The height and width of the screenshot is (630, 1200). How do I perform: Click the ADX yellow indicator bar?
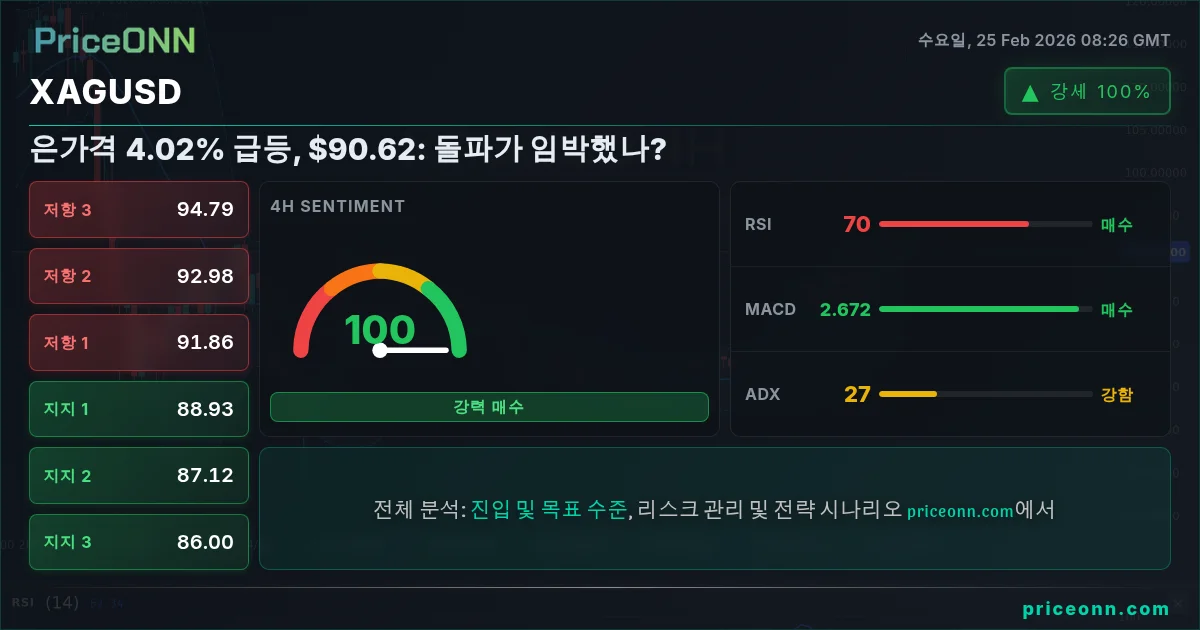coord(908,394)
